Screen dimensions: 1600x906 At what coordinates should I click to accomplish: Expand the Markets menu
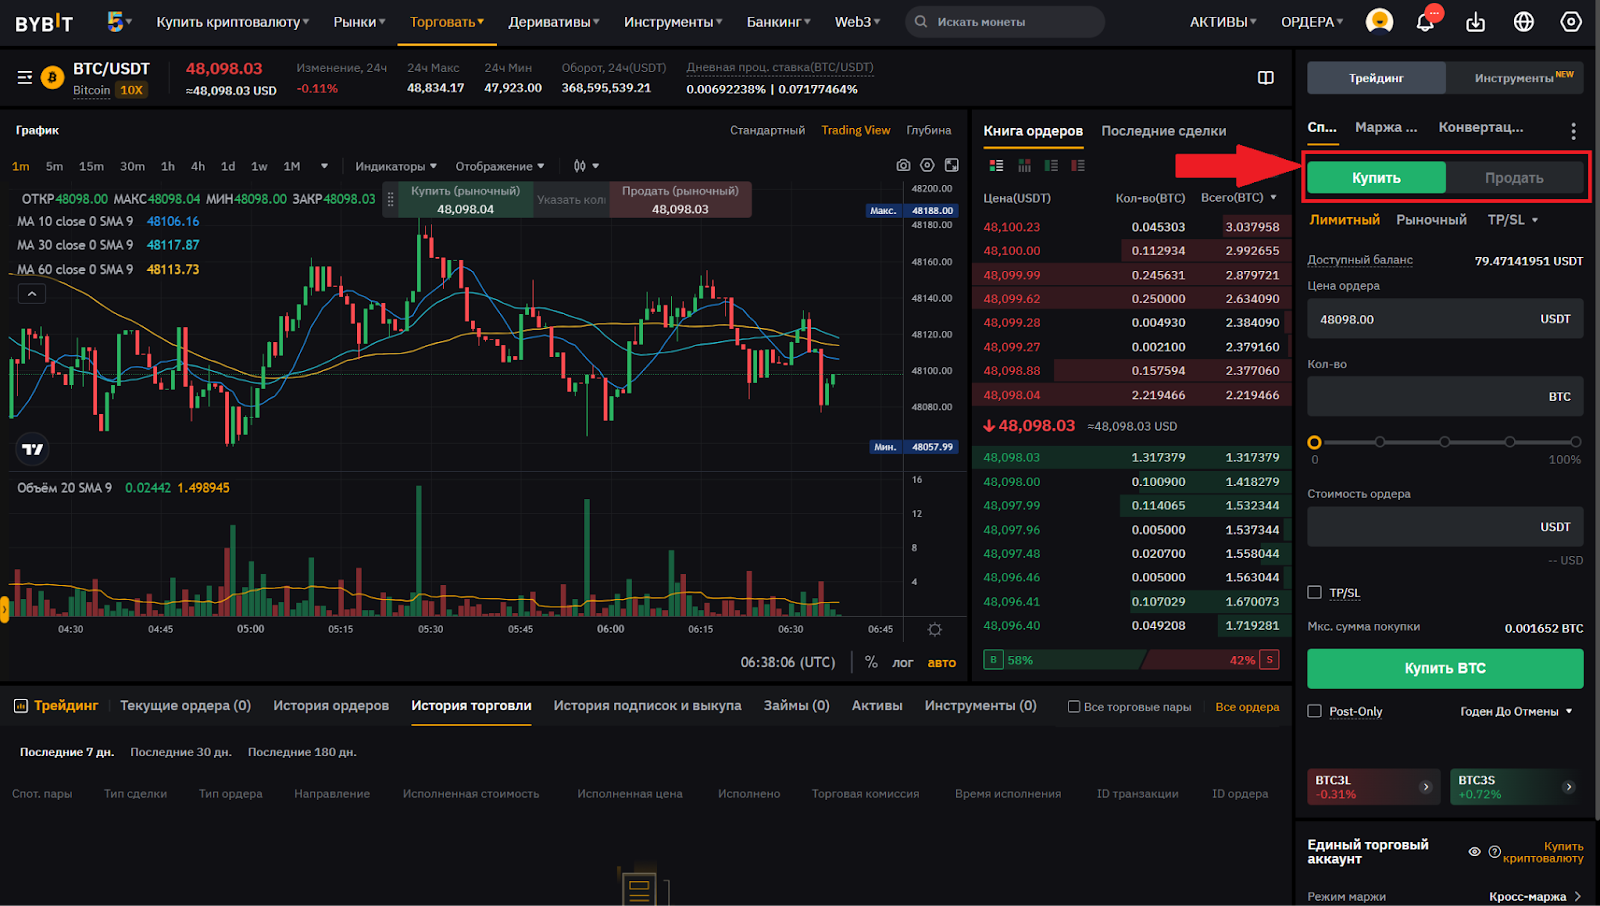pyautogui.click(x=359, y=22)
